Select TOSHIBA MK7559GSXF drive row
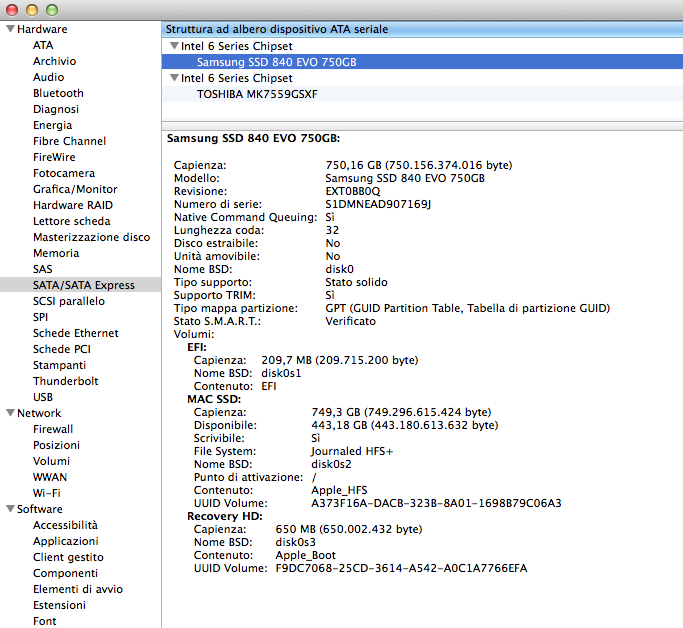683x628 pixels. pyautogui.click(x=422, y=94)
